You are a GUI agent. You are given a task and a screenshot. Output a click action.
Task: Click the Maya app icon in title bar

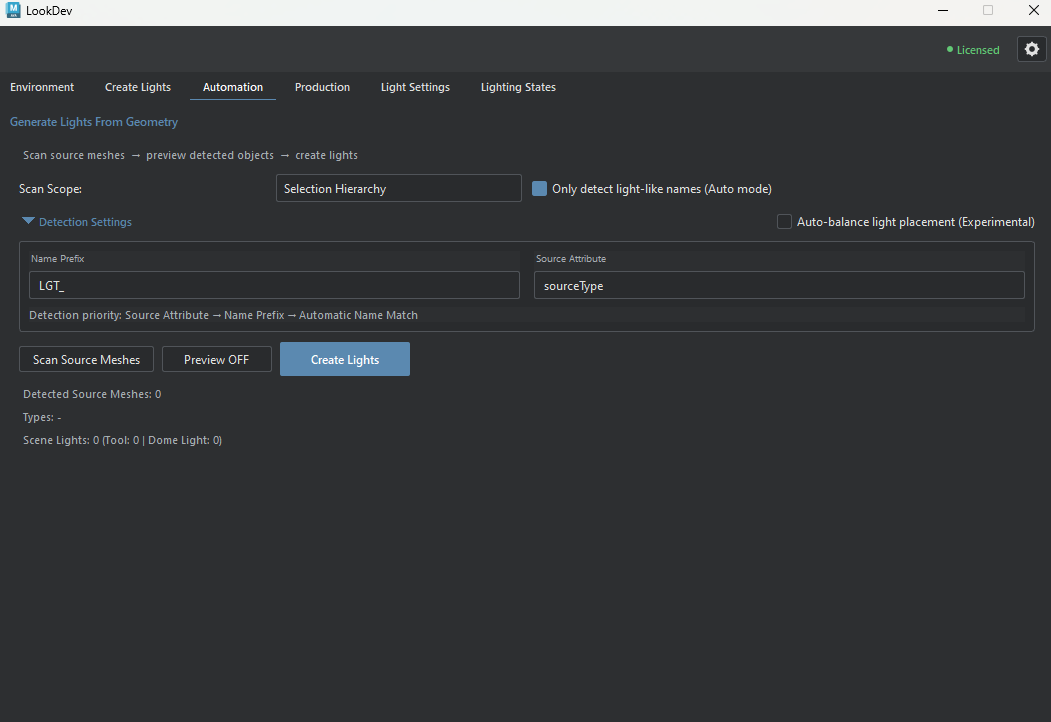tap(13, 10)
